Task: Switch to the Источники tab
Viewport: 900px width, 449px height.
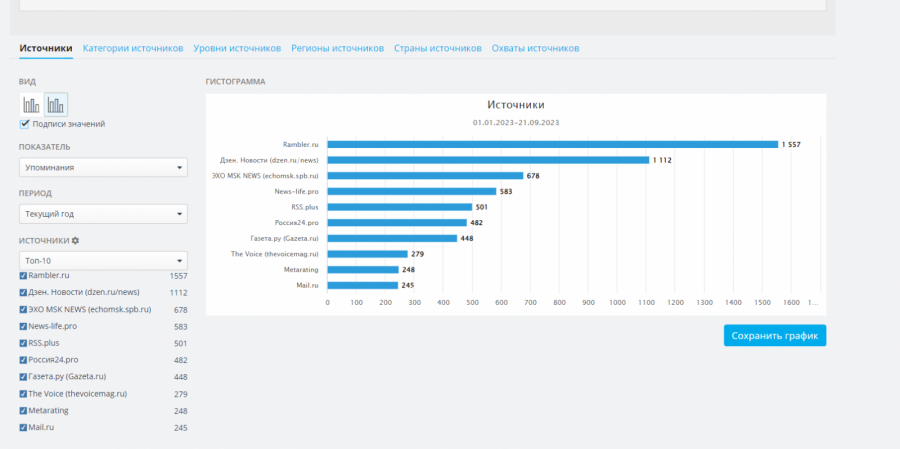Action: click(x=46, y=48)
